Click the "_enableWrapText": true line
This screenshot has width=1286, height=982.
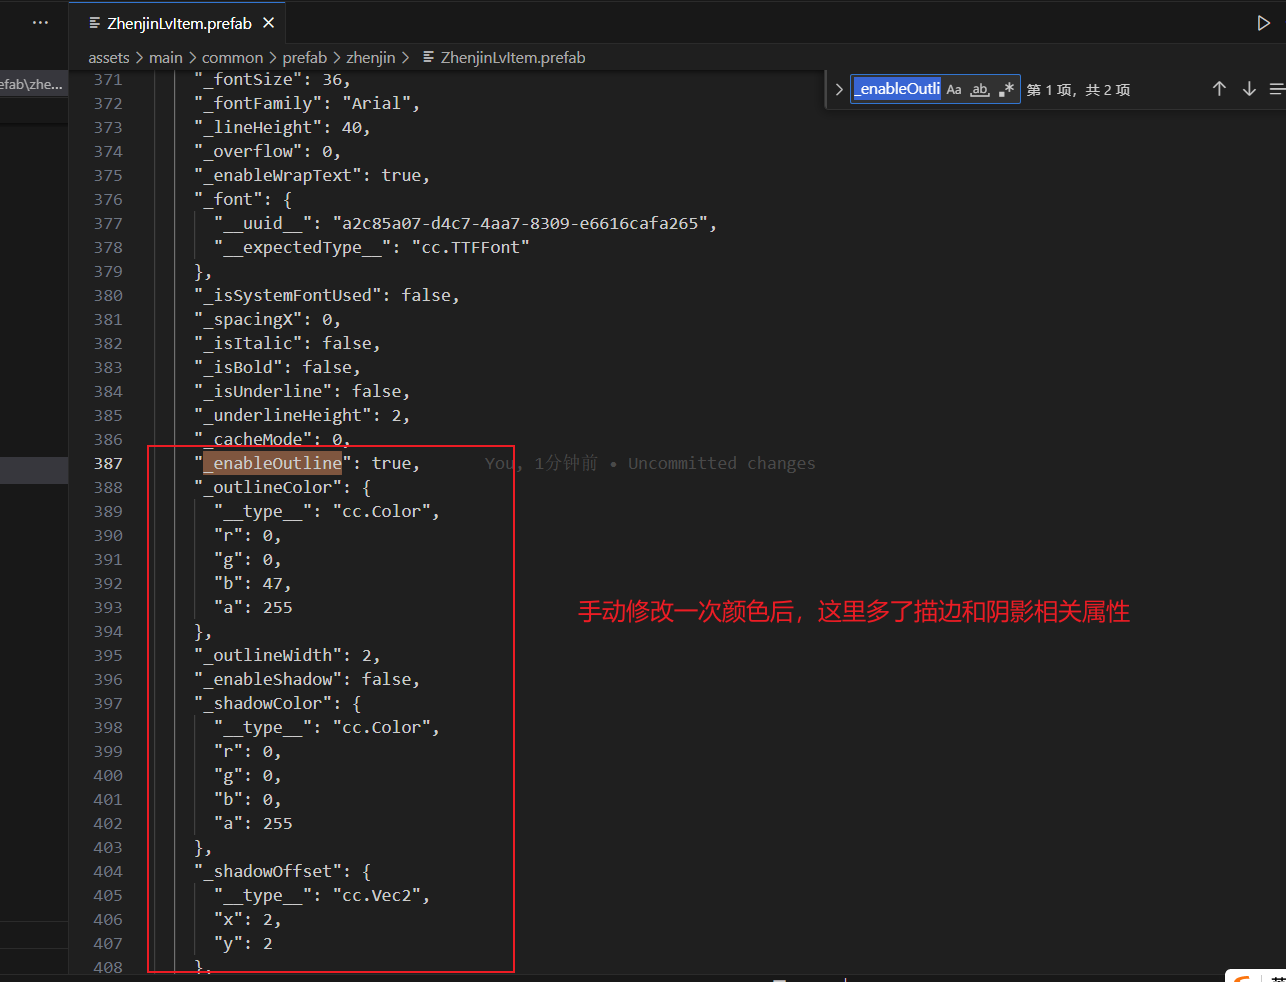click(312, 175)
